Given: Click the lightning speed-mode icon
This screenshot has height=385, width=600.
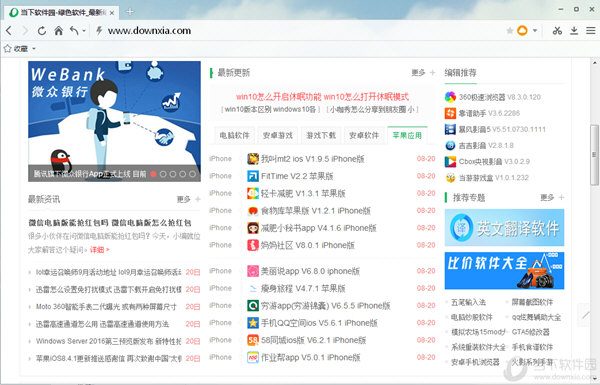Looking at the screenshot, I should pyautogui.click(x=99, y=31).
